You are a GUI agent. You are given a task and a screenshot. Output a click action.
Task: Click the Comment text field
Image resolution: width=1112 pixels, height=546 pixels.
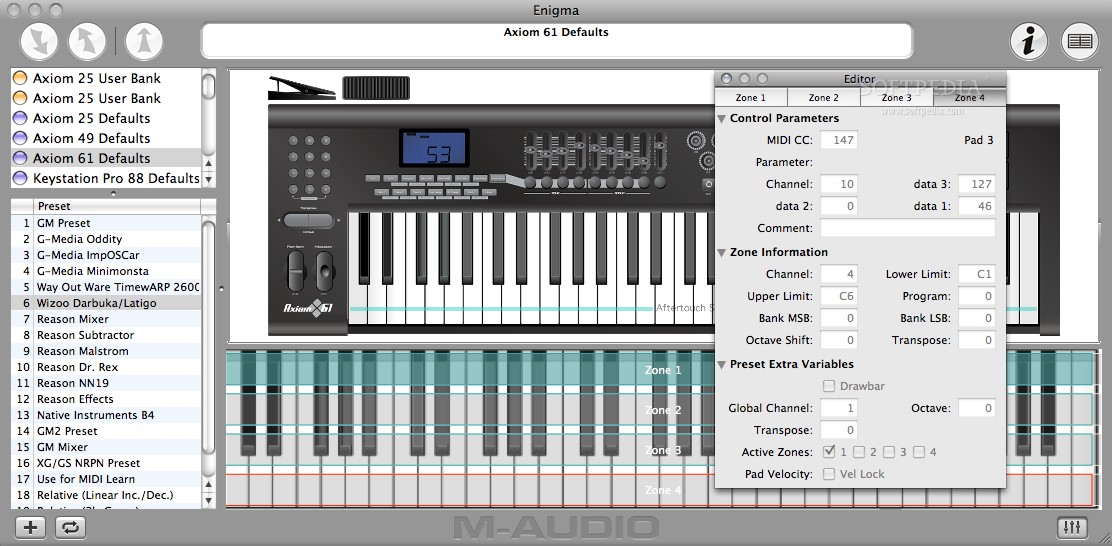click(x=908, y=228)
